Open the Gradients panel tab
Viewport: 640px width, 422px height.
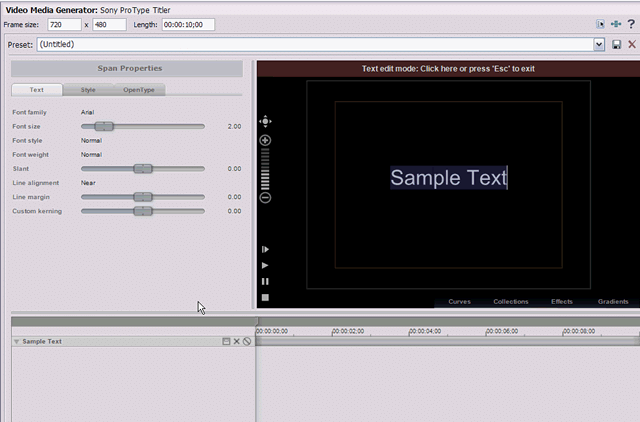click(613, 302)
